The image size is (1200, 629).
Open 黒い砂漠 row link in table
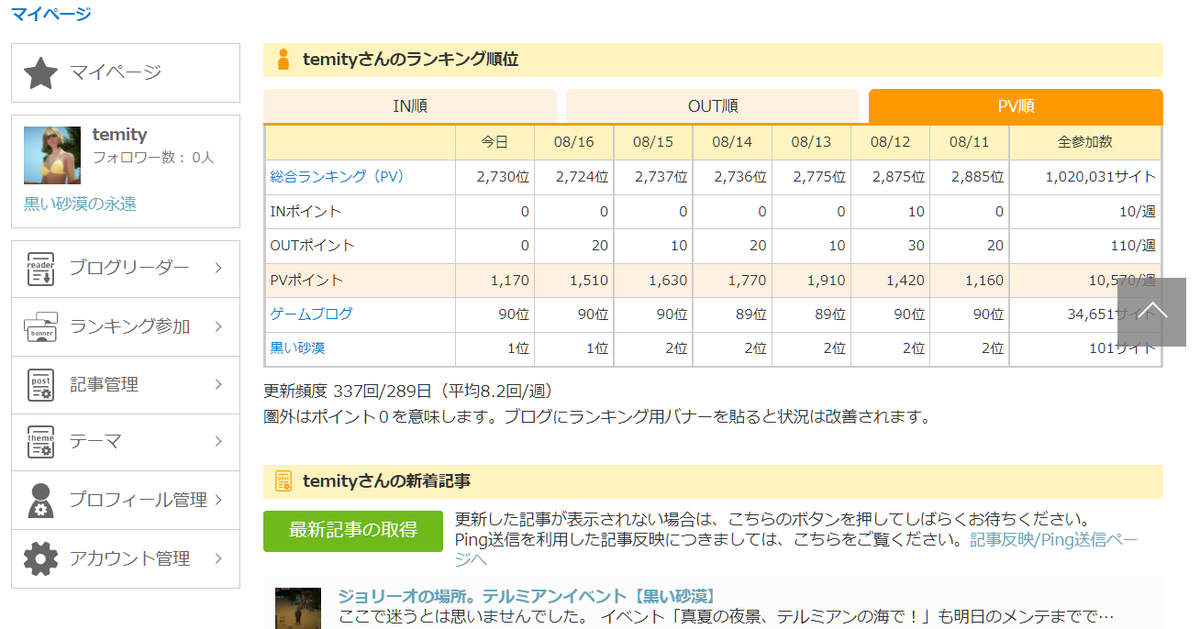point(297,349)
